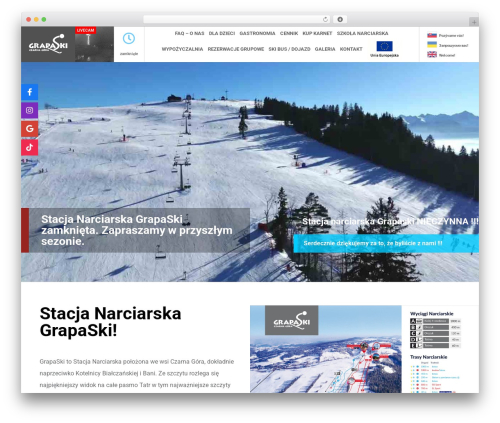Click the Welcome English text link
Viewport: 500px width, 423px height.
[x=447, y=55]
